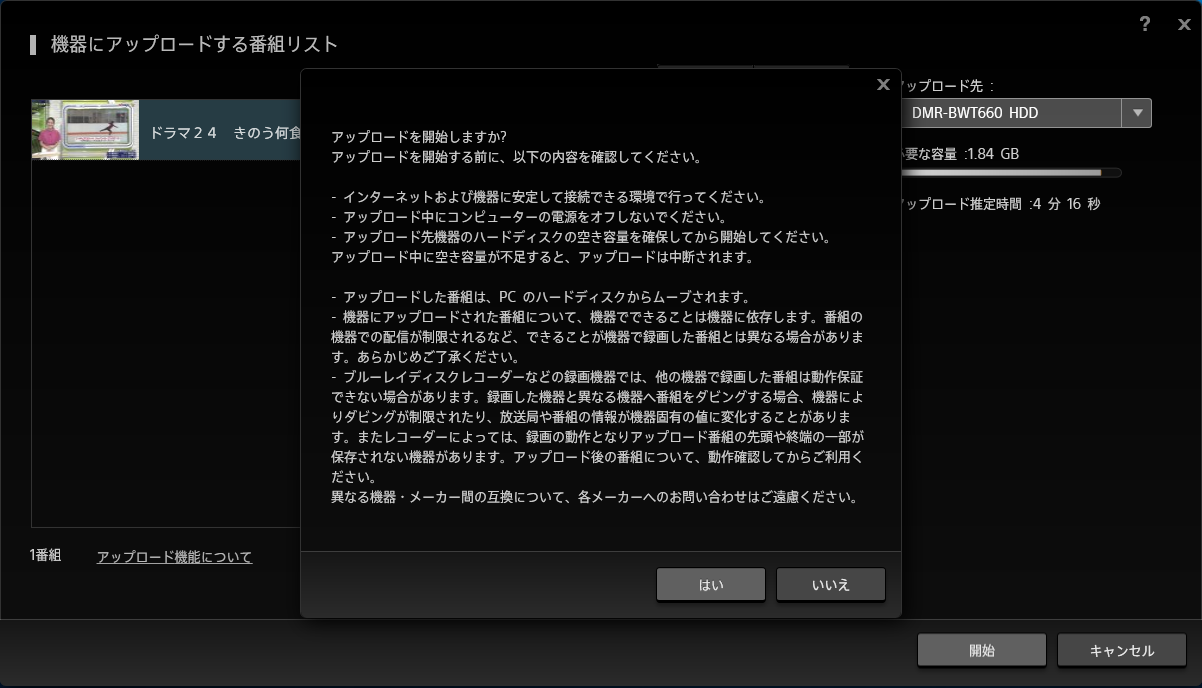Close the upload list window with top-right X
Viewport: 1202px width, 688px height.
click(1184, 25)
